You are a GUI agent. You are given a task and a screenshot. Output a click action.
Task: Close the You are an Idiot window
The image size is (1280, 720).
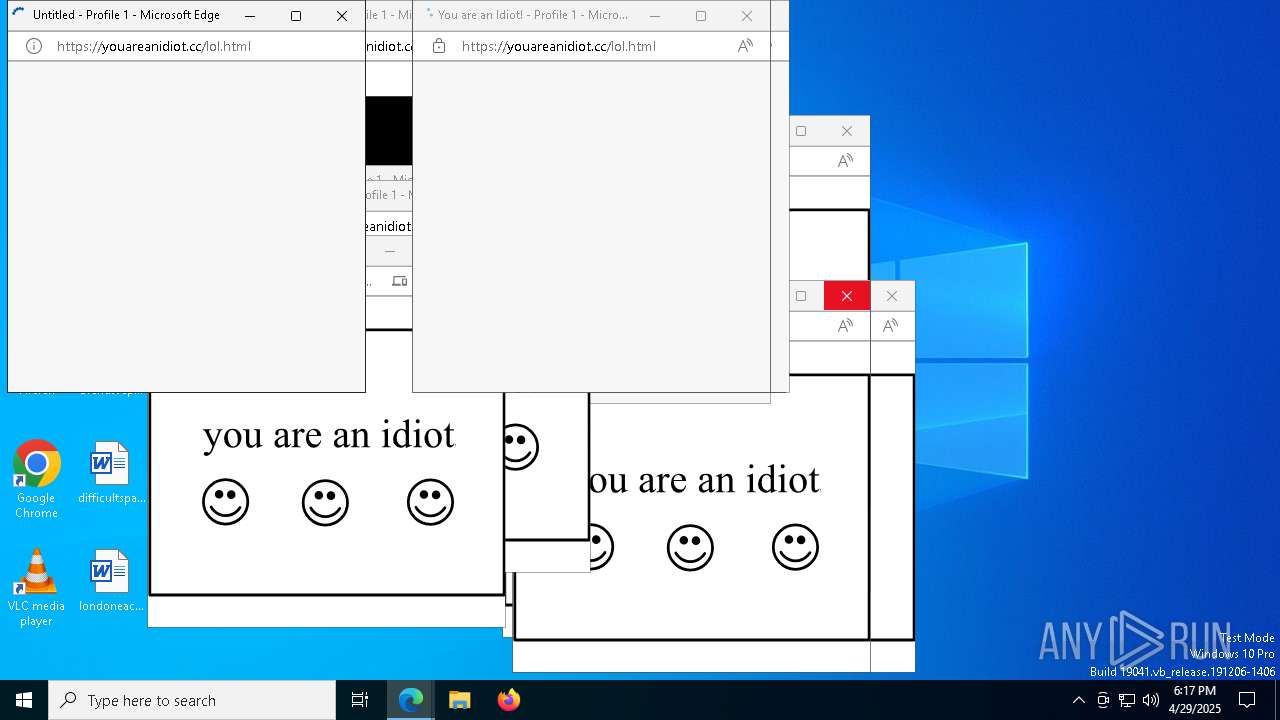pos(747,16)
